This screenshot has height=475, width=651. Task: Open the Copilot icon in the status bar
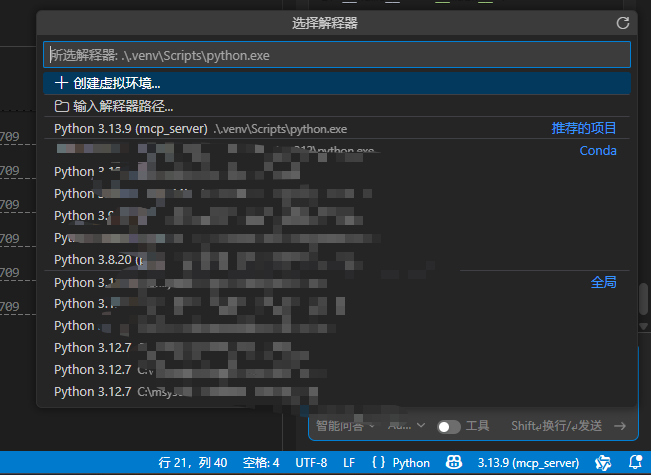point(454,463)
